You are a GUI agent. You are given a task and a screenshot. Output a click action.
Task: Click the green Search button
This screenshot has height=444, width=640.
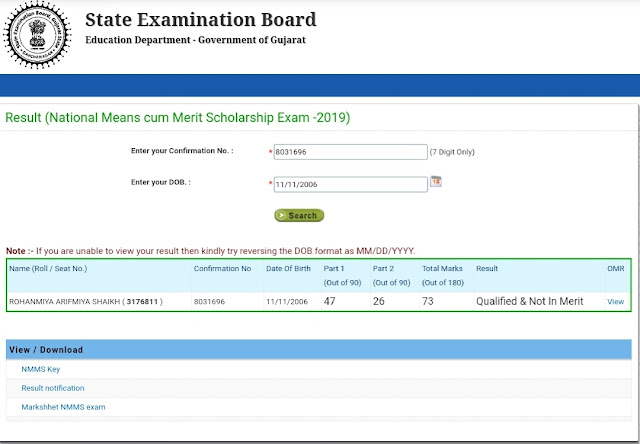coord(299,215)
